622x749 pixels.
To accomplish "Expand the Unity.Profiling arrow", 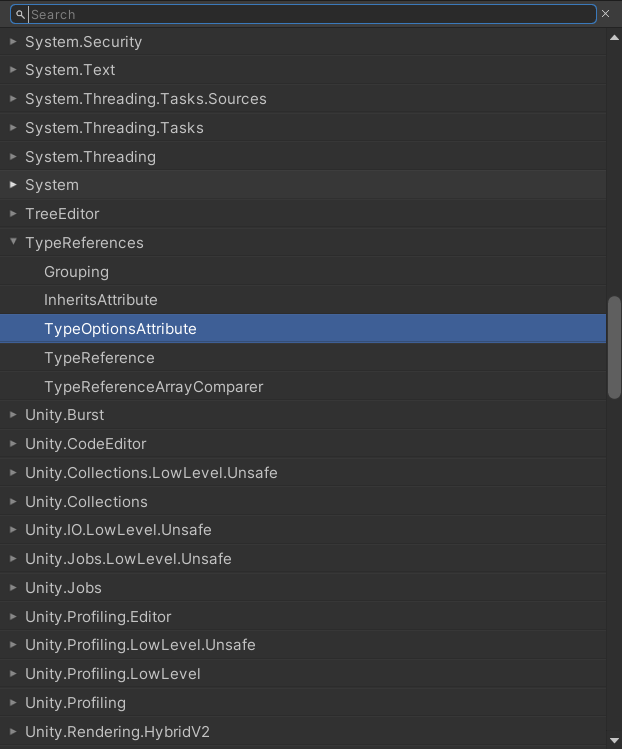I will pos(13,703).
